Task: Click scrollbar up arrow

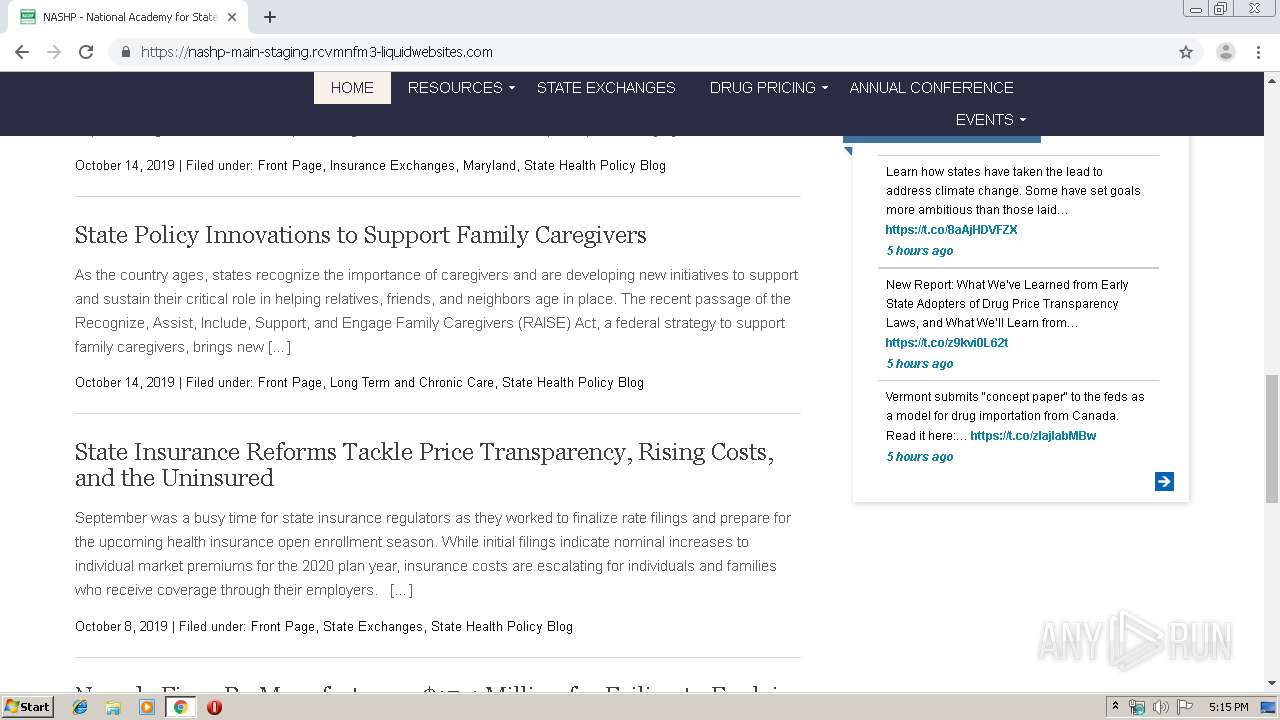Action: (1271, 80)
